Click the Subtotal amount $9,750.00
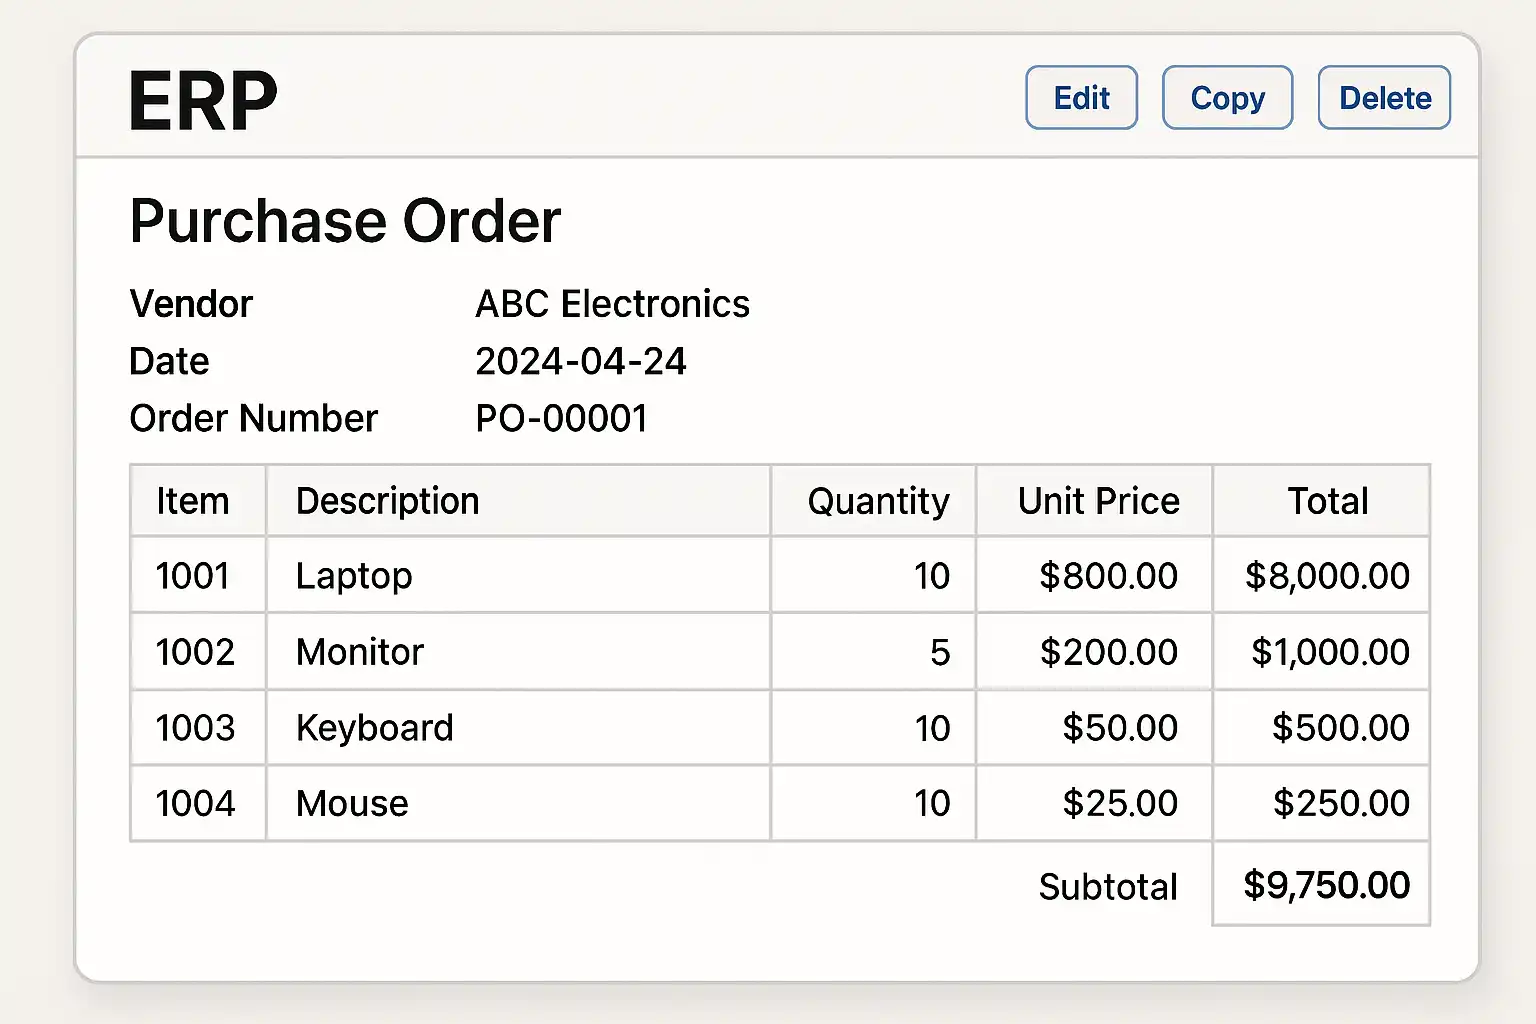 (x=1326, y=885)
